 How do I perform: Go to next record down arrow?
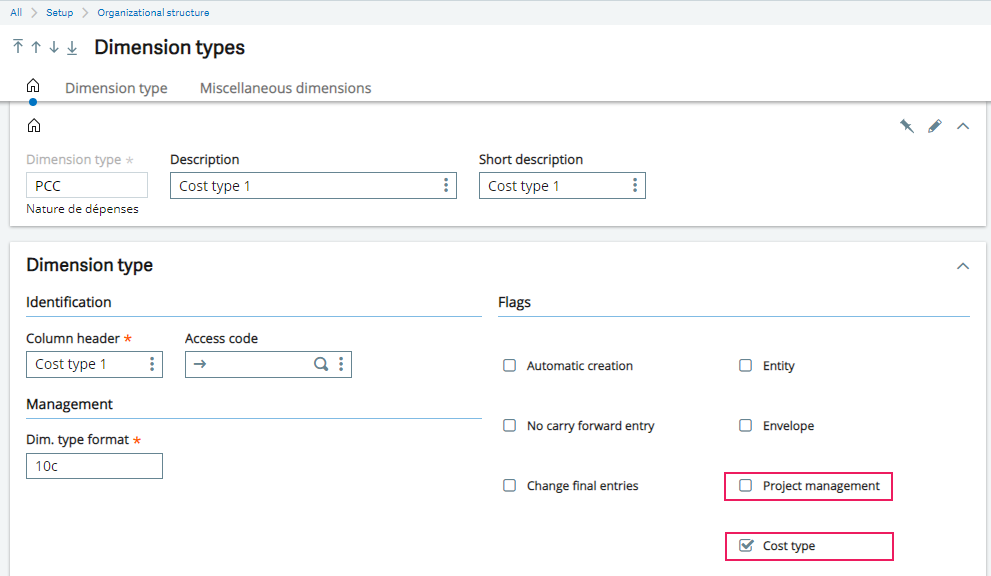(x=54, y=47)
